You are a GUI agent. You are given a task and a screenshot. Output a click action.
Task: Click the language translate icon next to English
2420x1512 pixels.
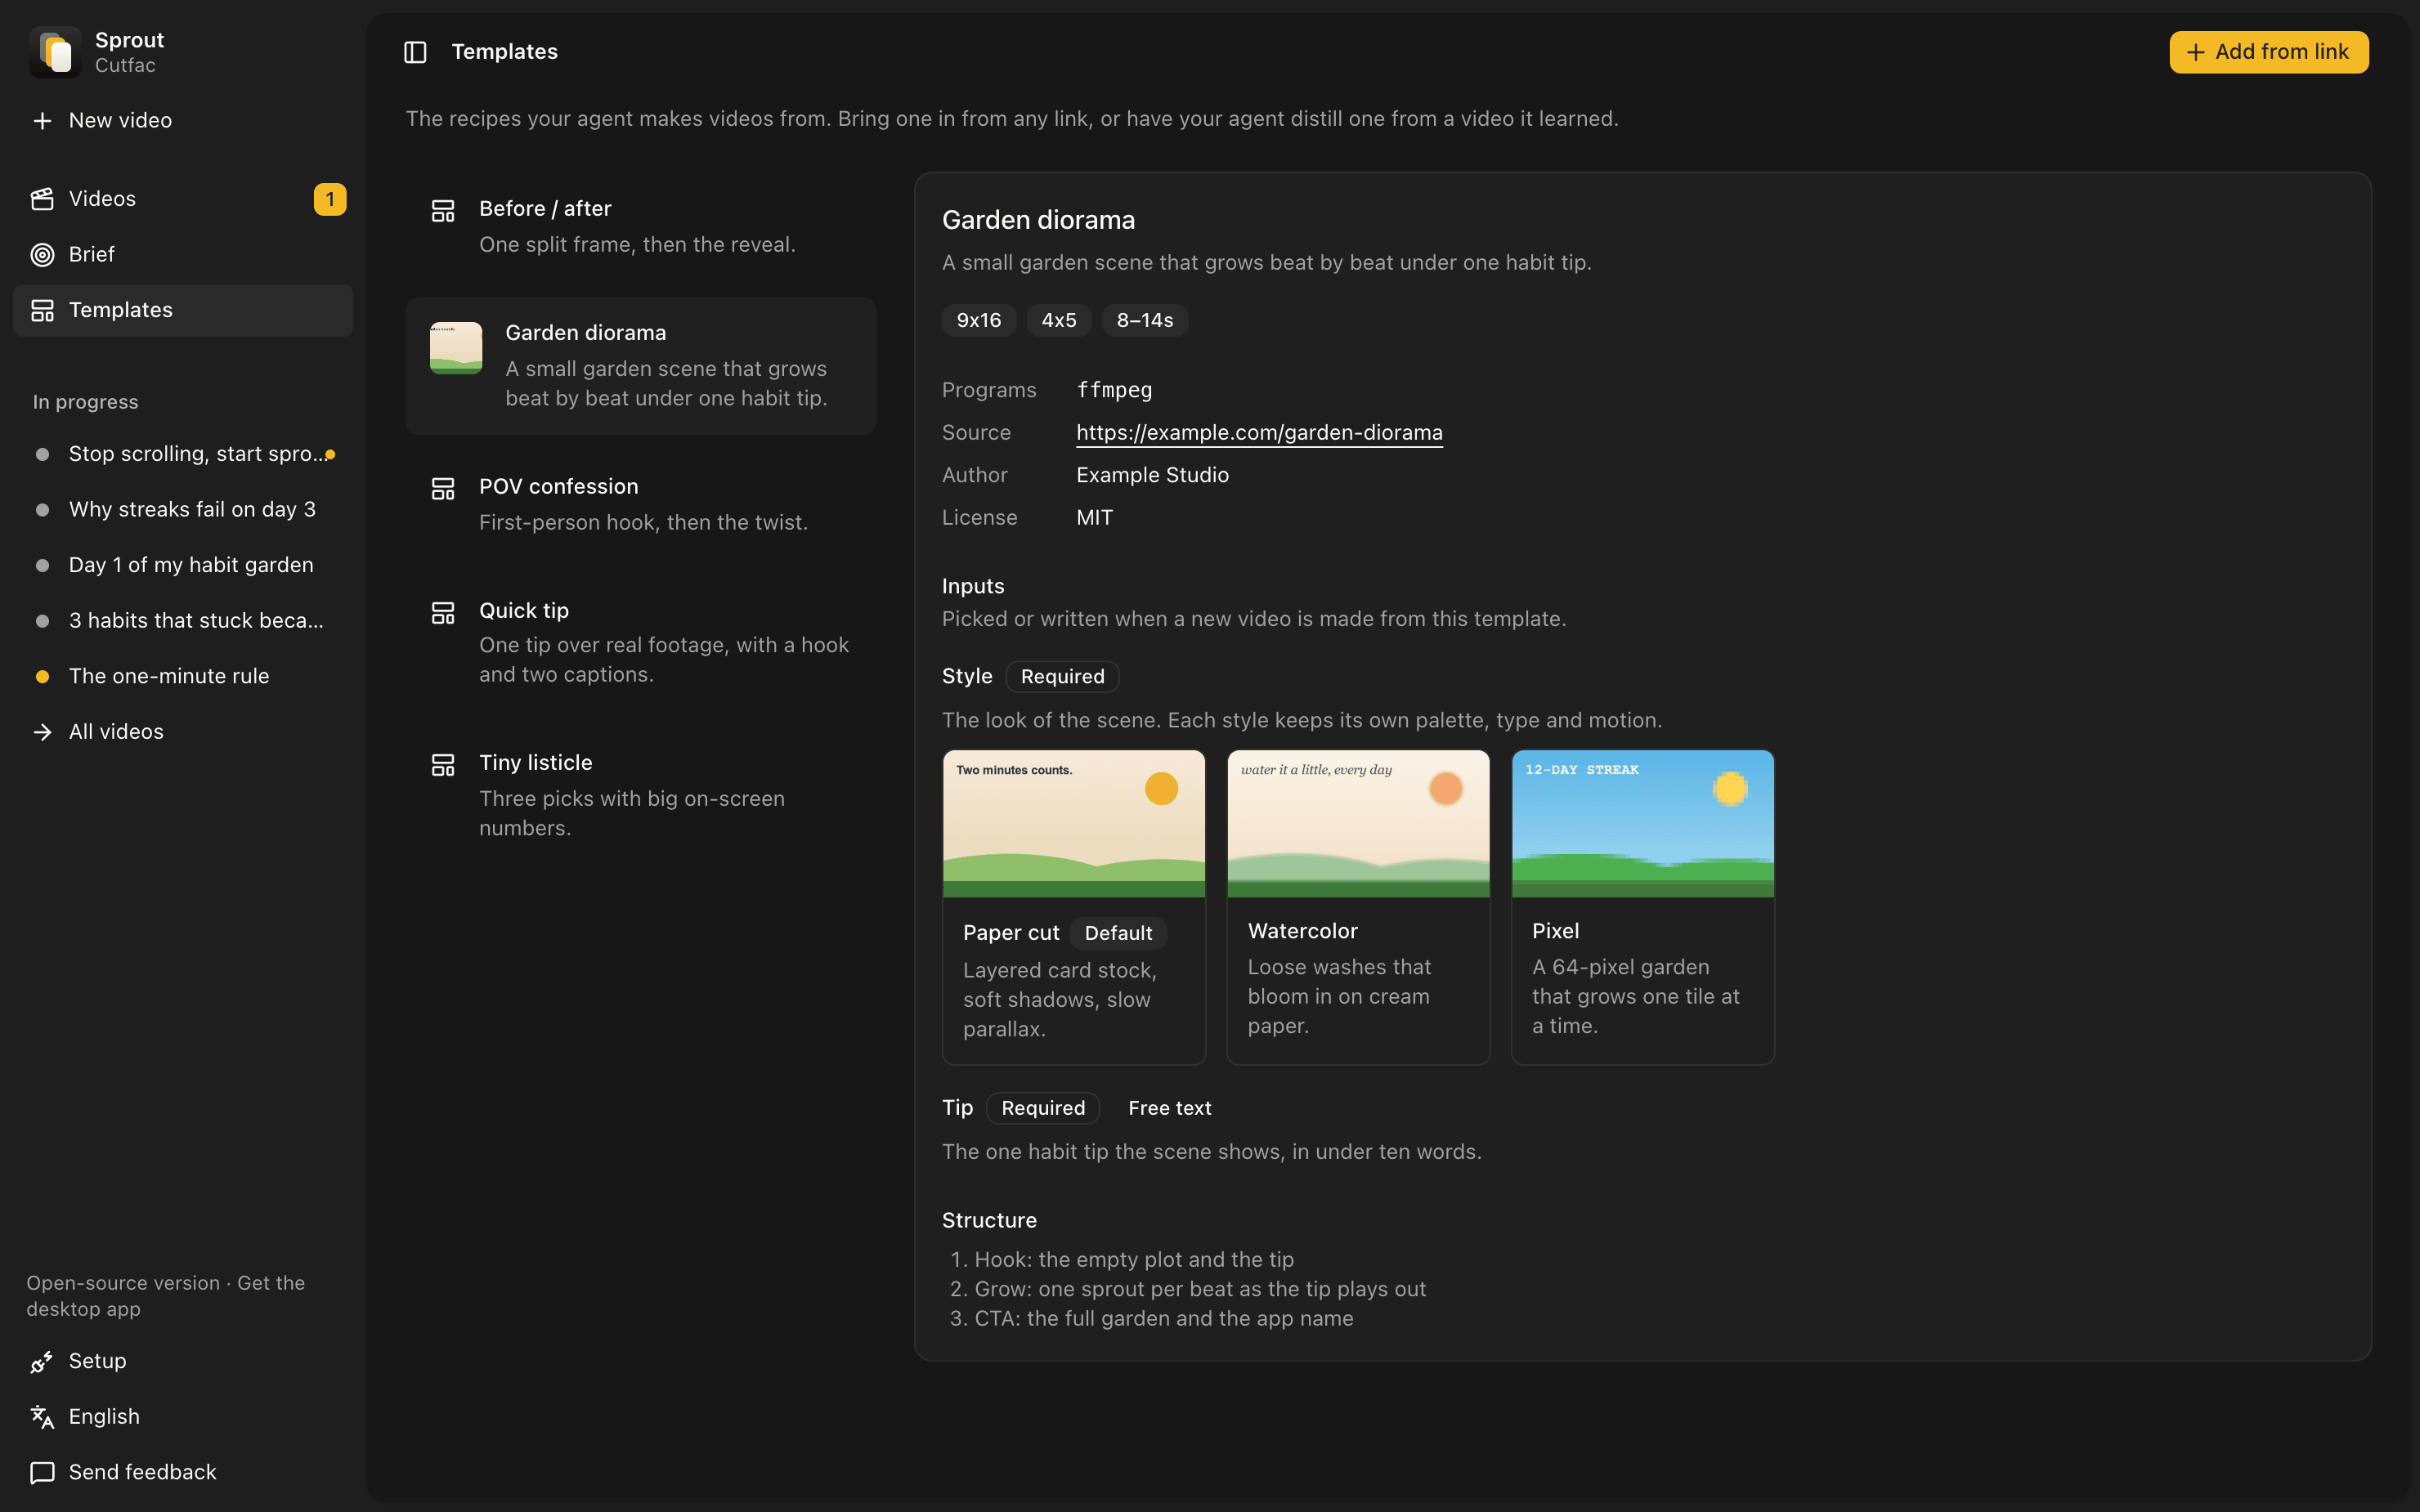pos(42,1417)
